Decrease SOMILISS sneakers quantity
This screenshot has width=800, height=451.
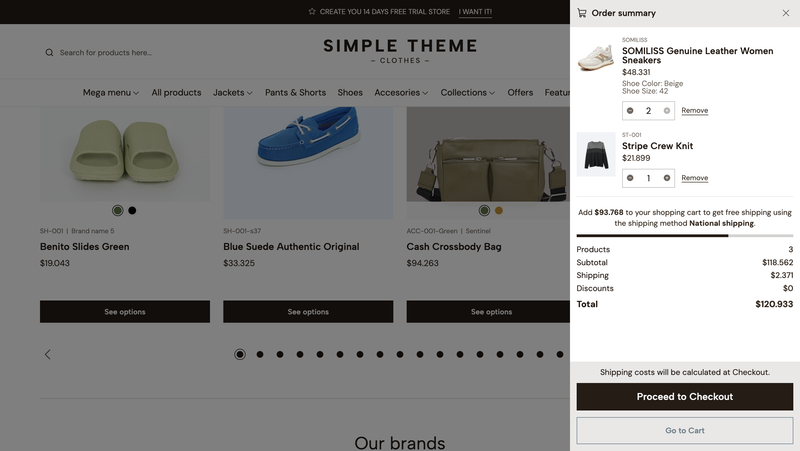click(630, 111)
